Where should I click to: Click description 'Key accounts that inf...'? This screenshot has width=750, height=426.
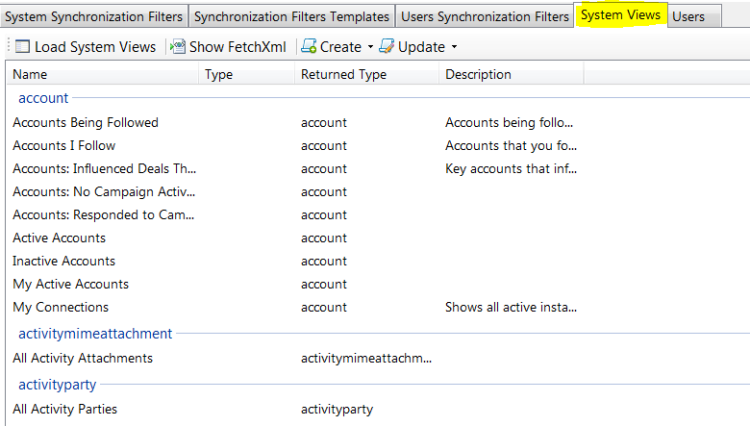point(511,169)
